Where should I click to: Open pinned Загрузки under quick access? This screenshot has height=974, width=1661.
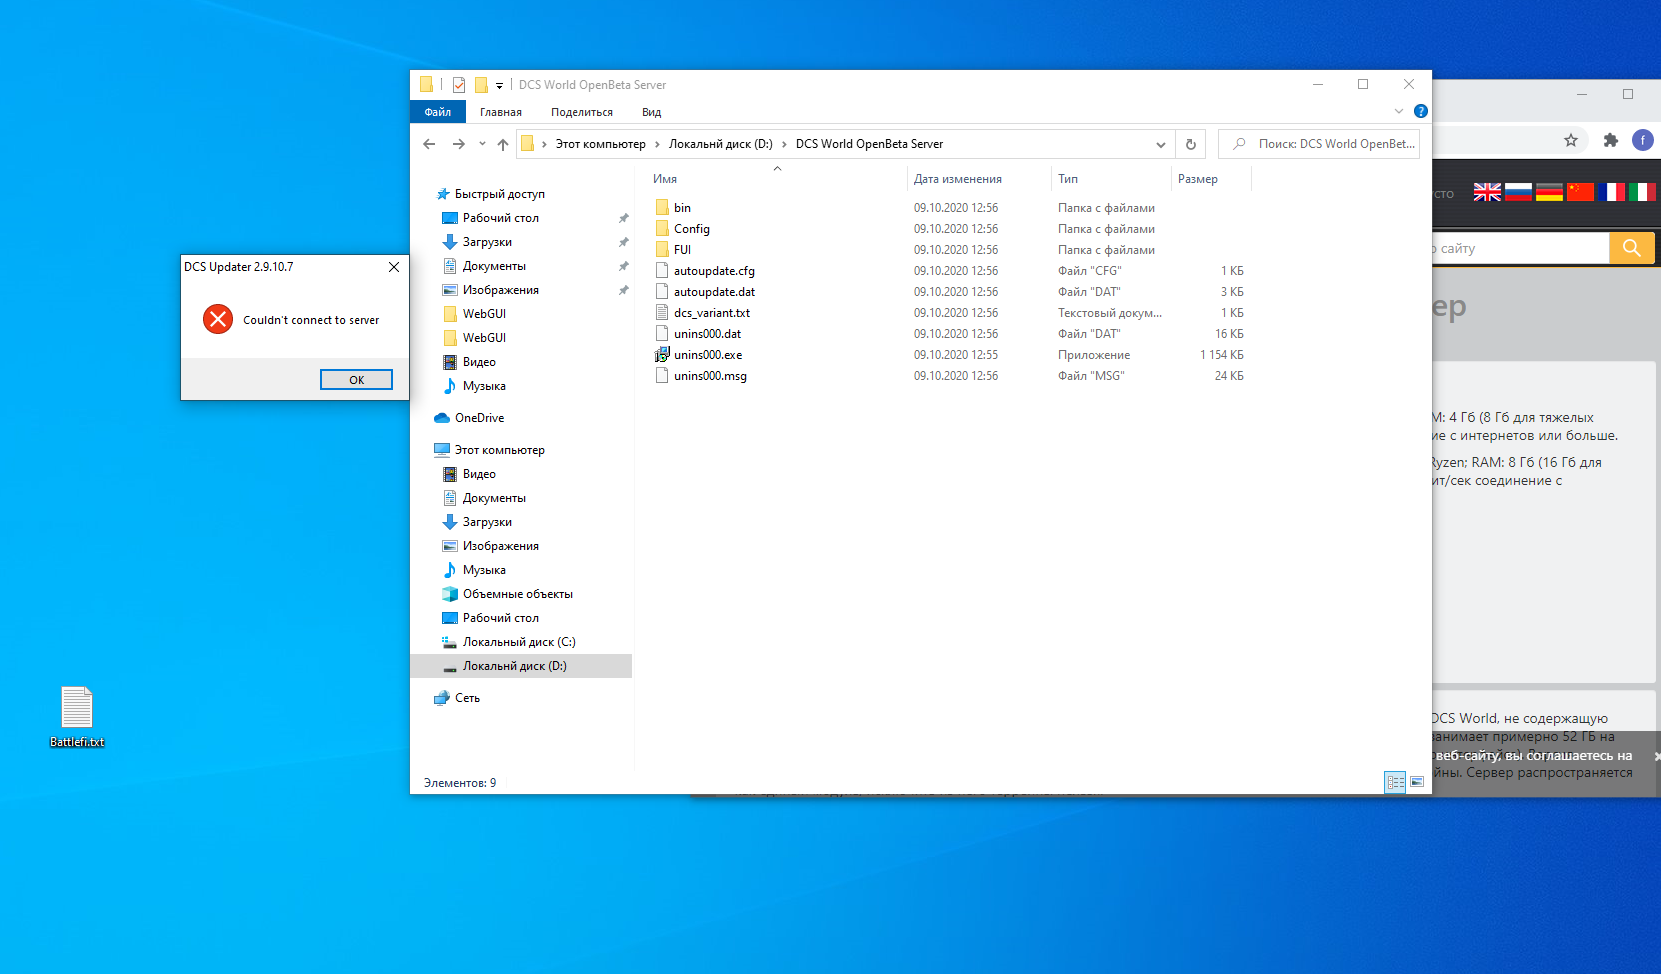pyautogui.click(x=487, y=242)
